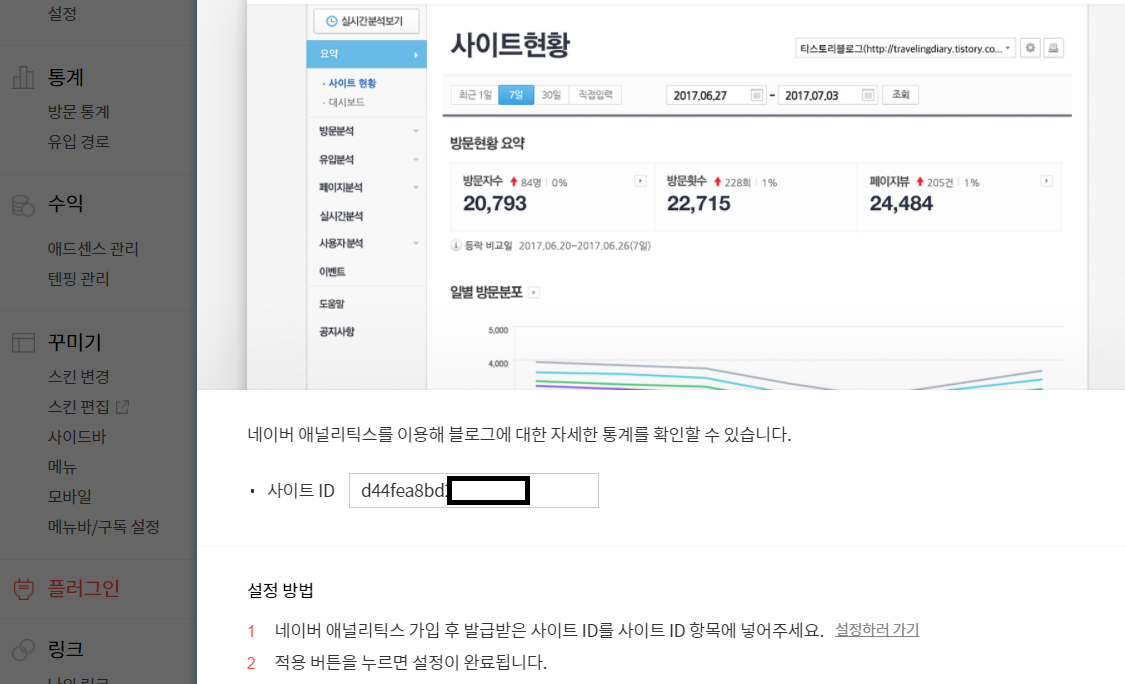The height and width of the screenshot is (684, 1125).
Task: Click the clock icon on 실시간분석보기
Action: coord(331,20)
